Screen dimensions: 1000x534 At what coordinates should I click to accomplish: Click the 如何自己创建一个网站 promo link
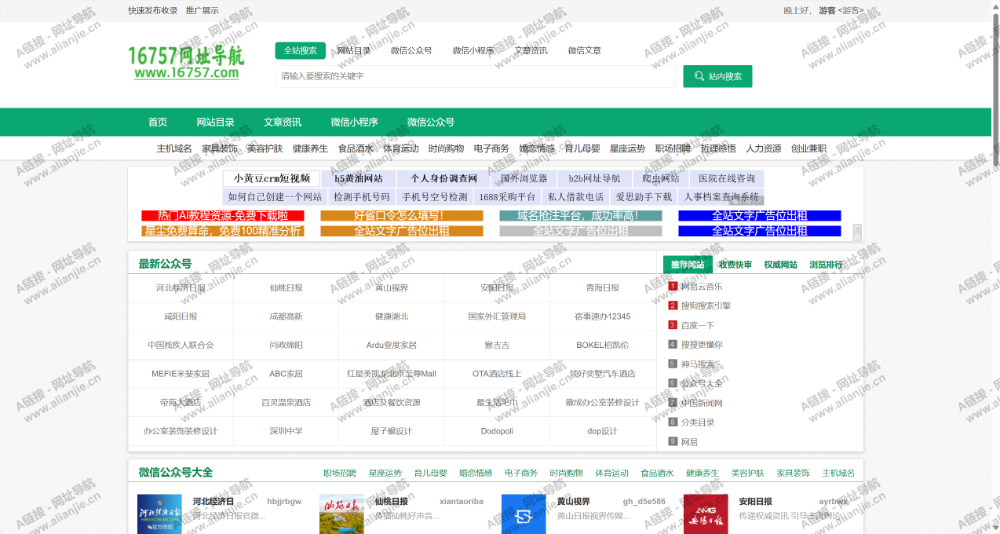coord(275,197)
